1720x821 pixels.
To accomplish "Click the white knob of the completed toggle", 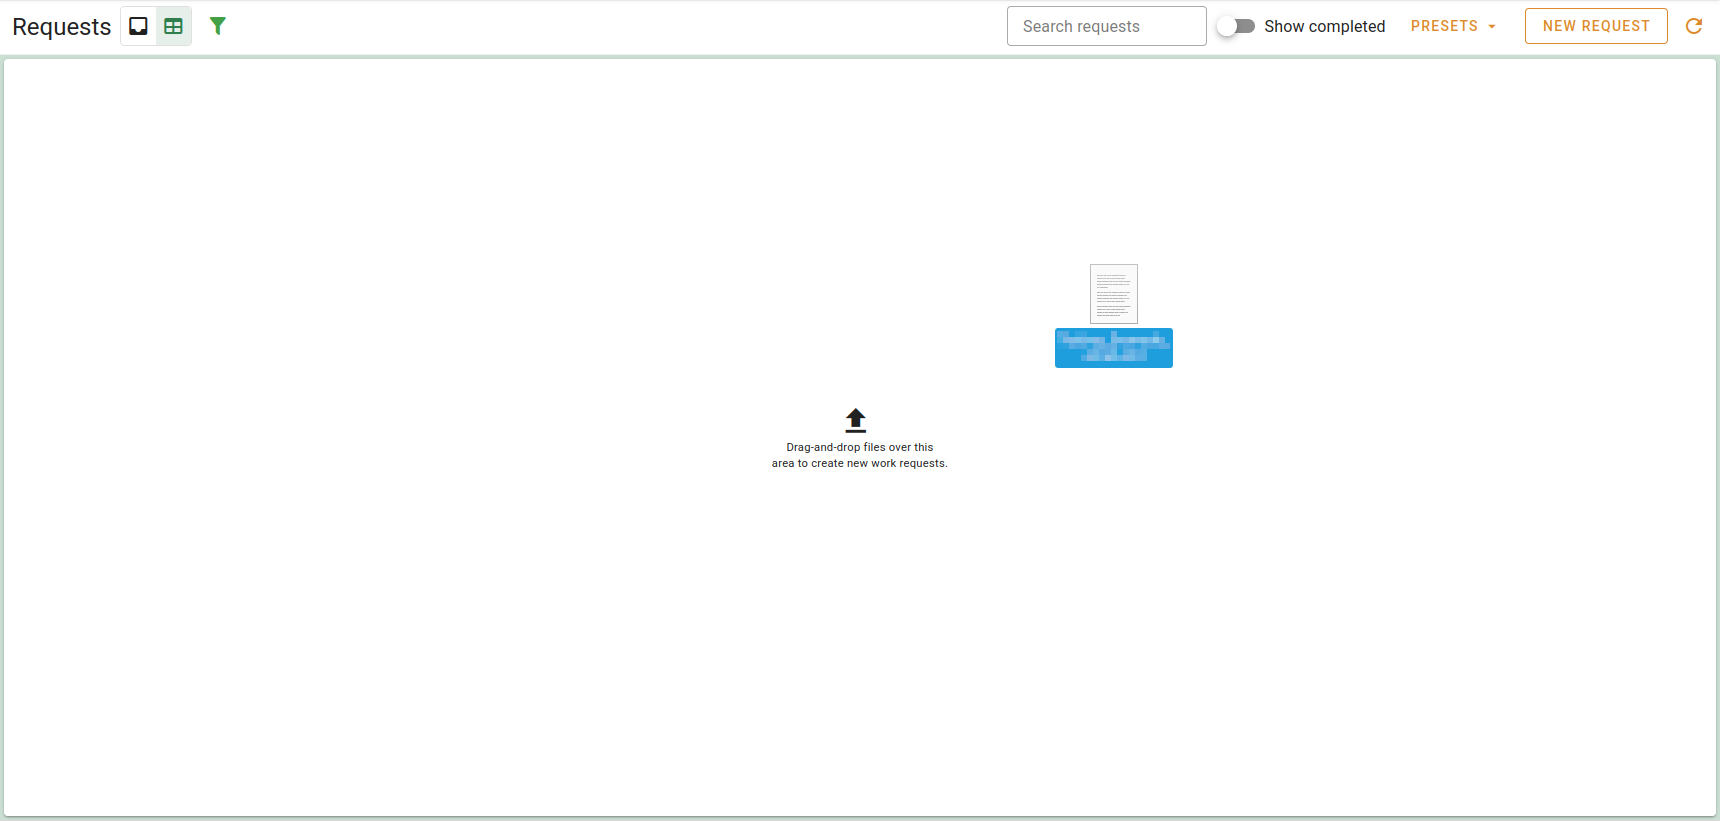I will coord(1227,26).
